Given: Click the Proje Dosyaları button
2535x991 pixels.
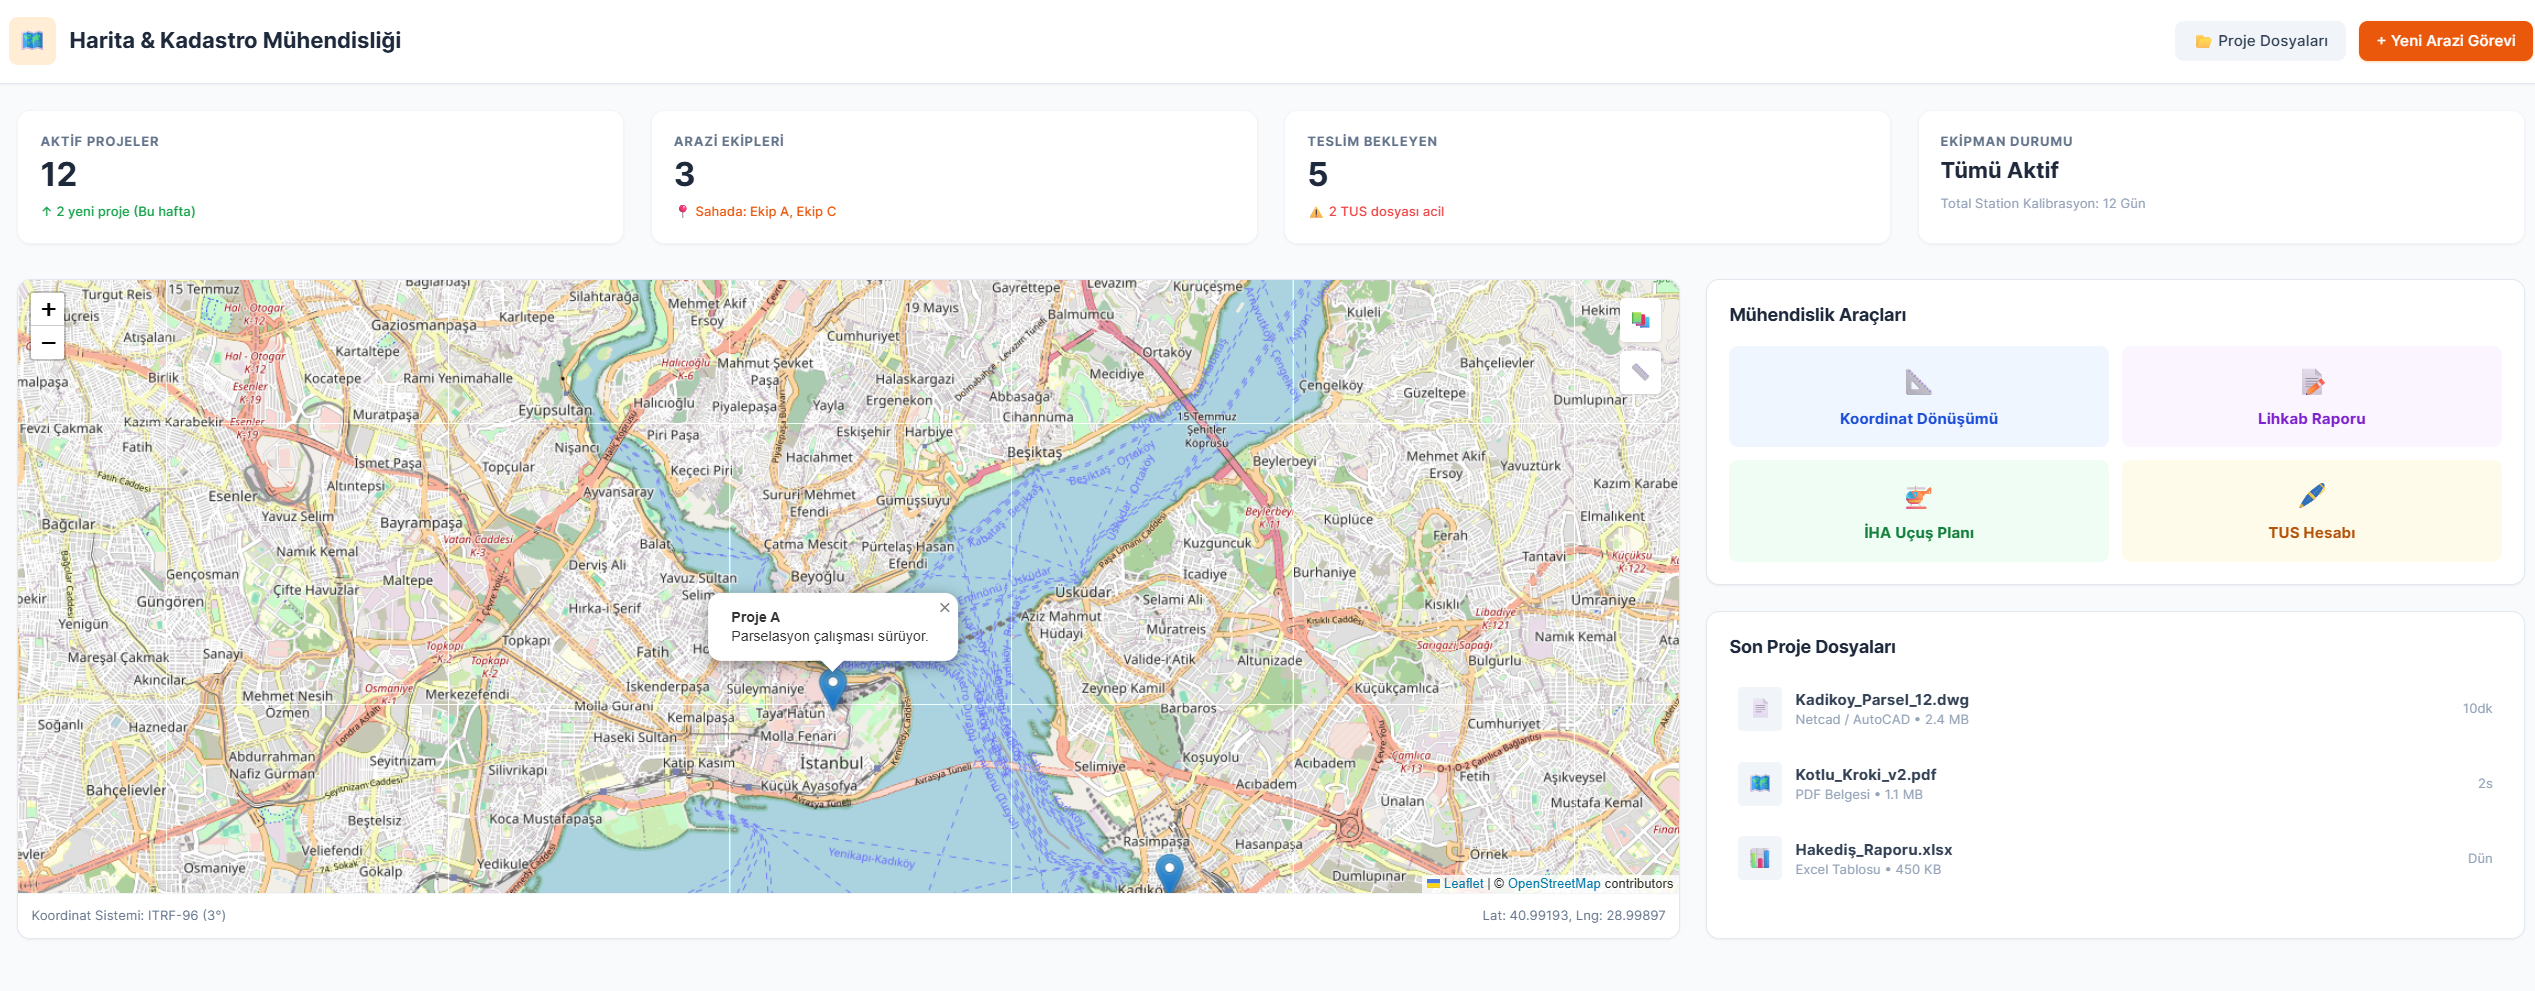Looking at the screenshot, I should coord(2259,41).
